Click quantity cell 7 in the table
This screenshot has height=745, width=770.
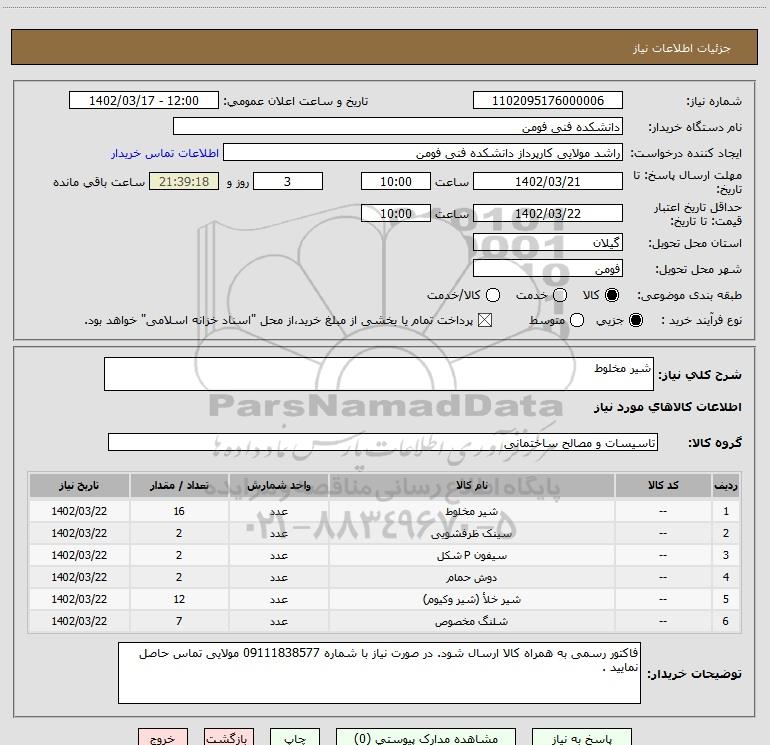pos(179,621)
